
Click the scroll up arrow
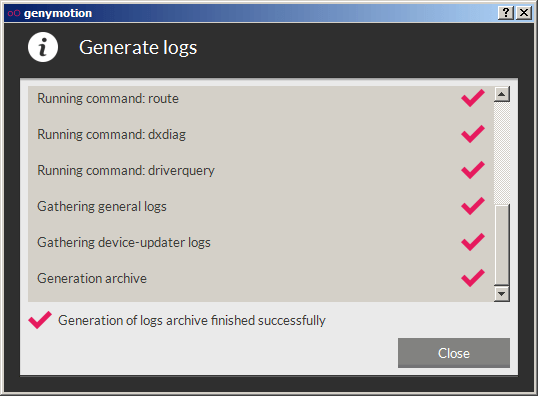click(x=502, y=94)
